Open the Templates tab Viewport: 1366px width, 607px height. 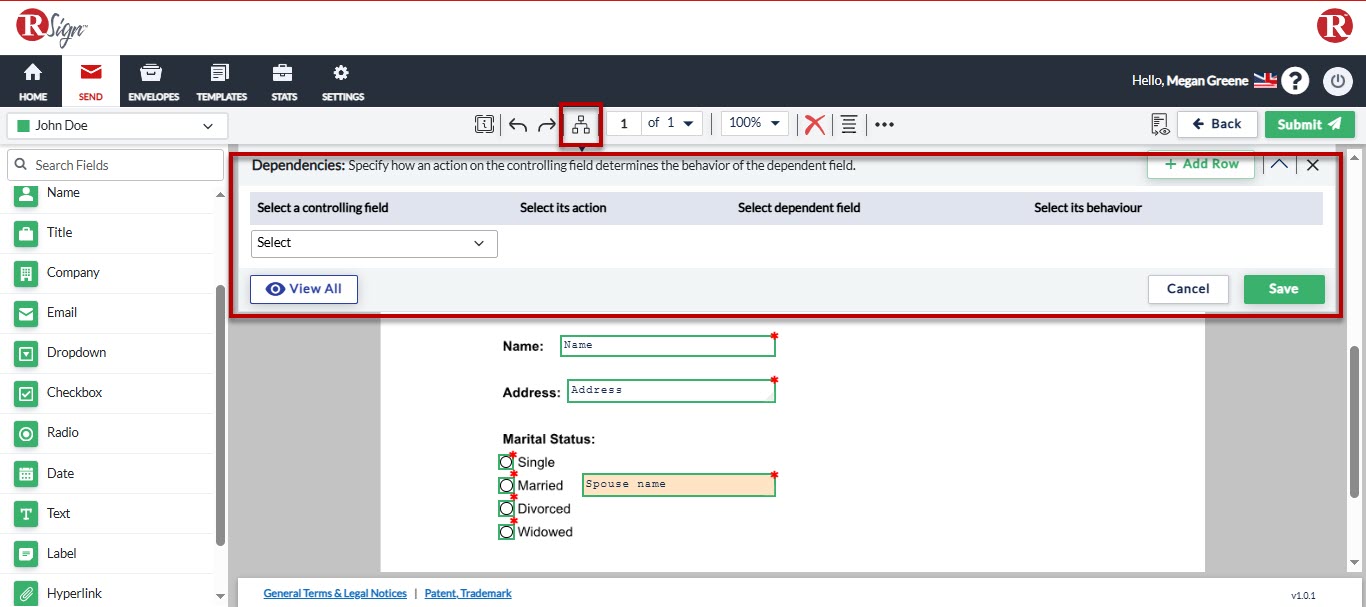tap(221, 82)
